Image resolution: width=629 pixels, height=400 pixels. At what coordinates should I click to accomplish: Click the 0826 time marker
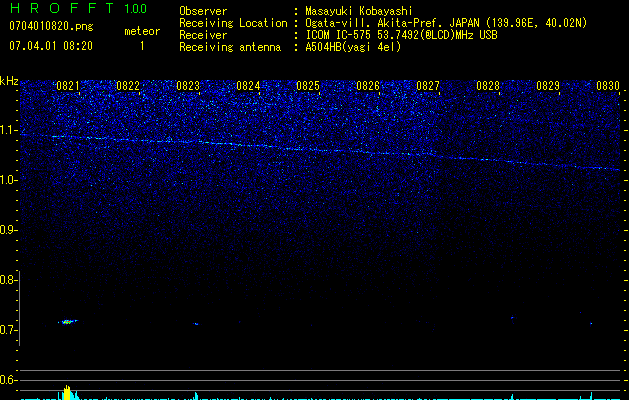click(368, 86)
